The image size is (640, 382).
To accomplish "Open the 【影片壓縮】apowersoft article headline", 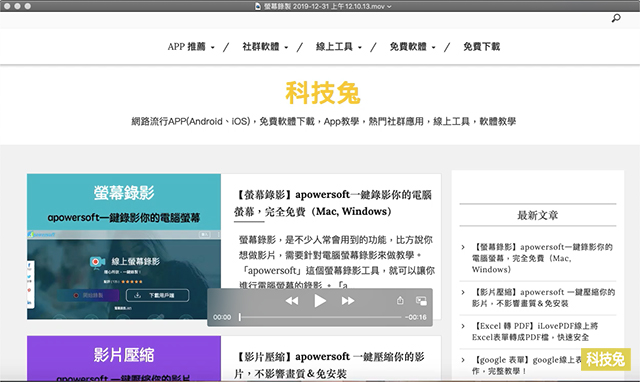I will pyautogui.click(x=329, y=365).
